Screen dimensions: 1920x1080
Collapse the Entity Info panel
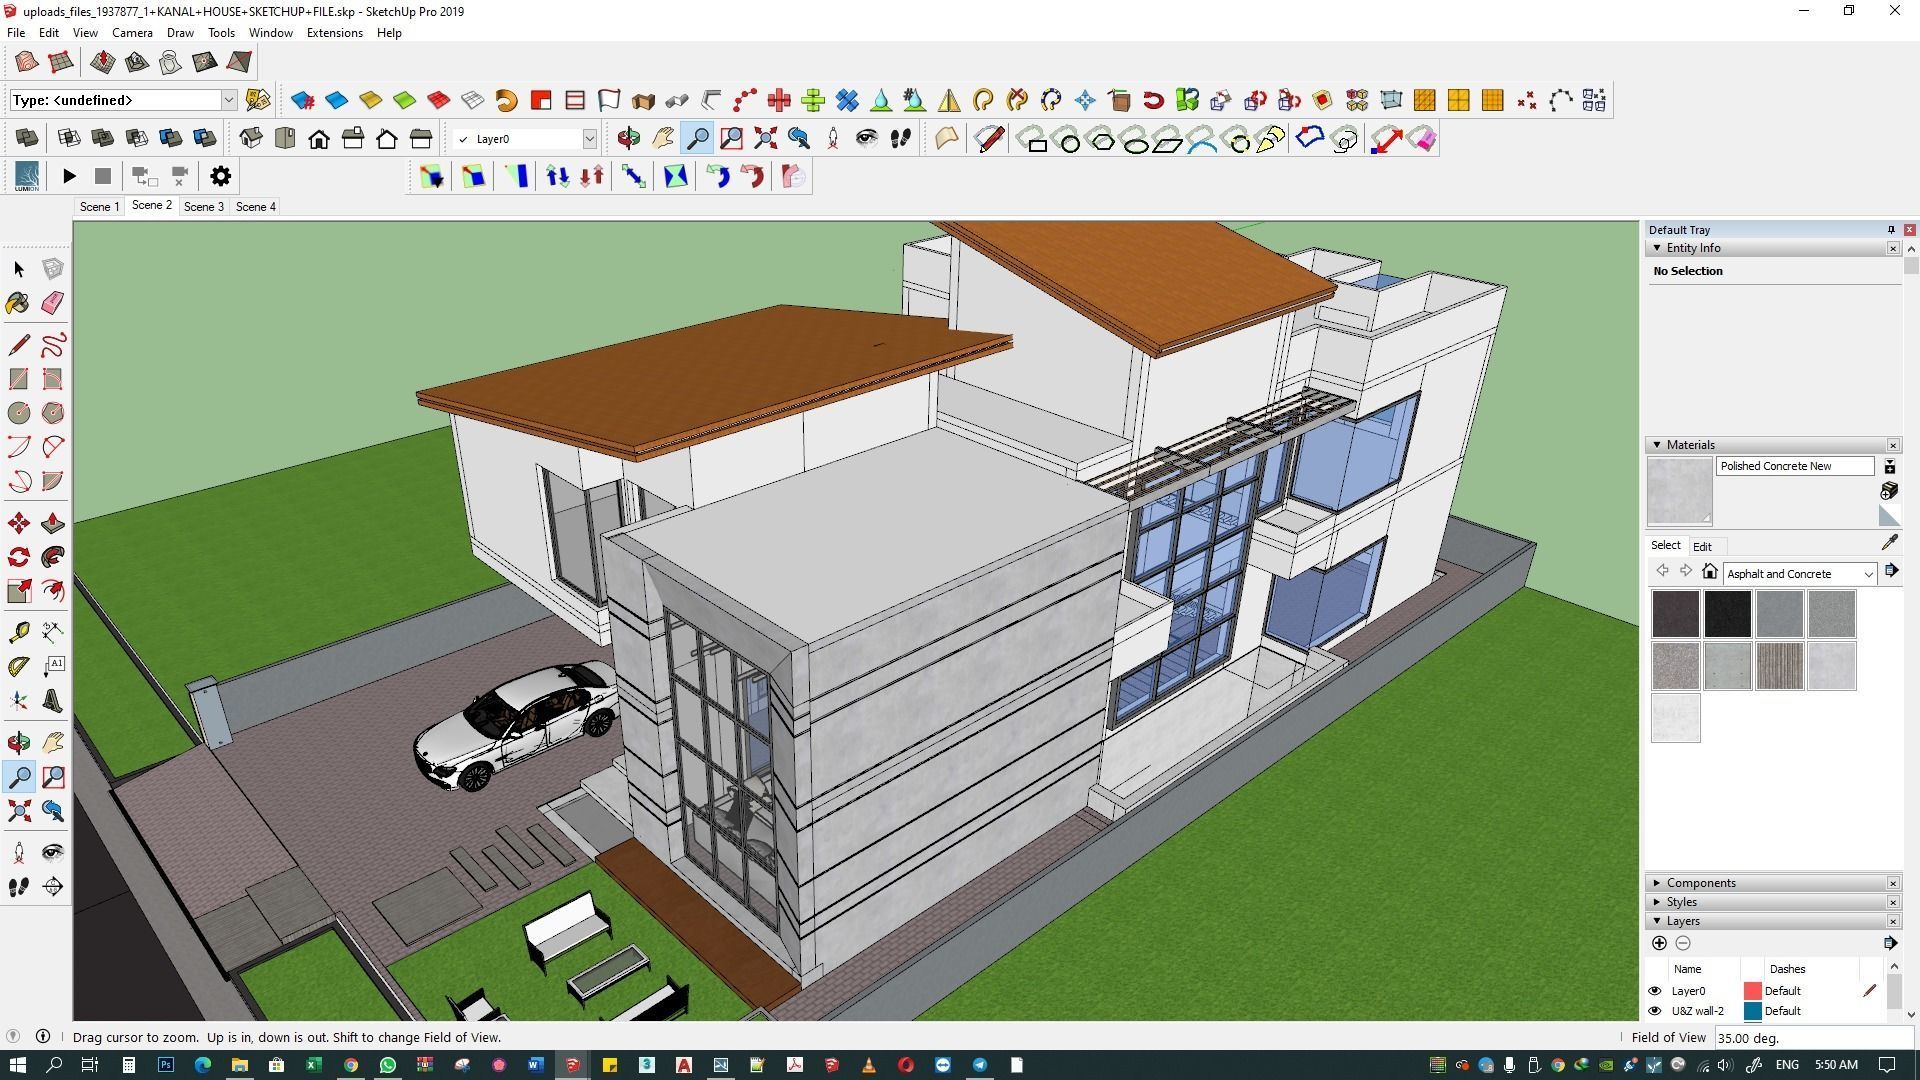1657,248
